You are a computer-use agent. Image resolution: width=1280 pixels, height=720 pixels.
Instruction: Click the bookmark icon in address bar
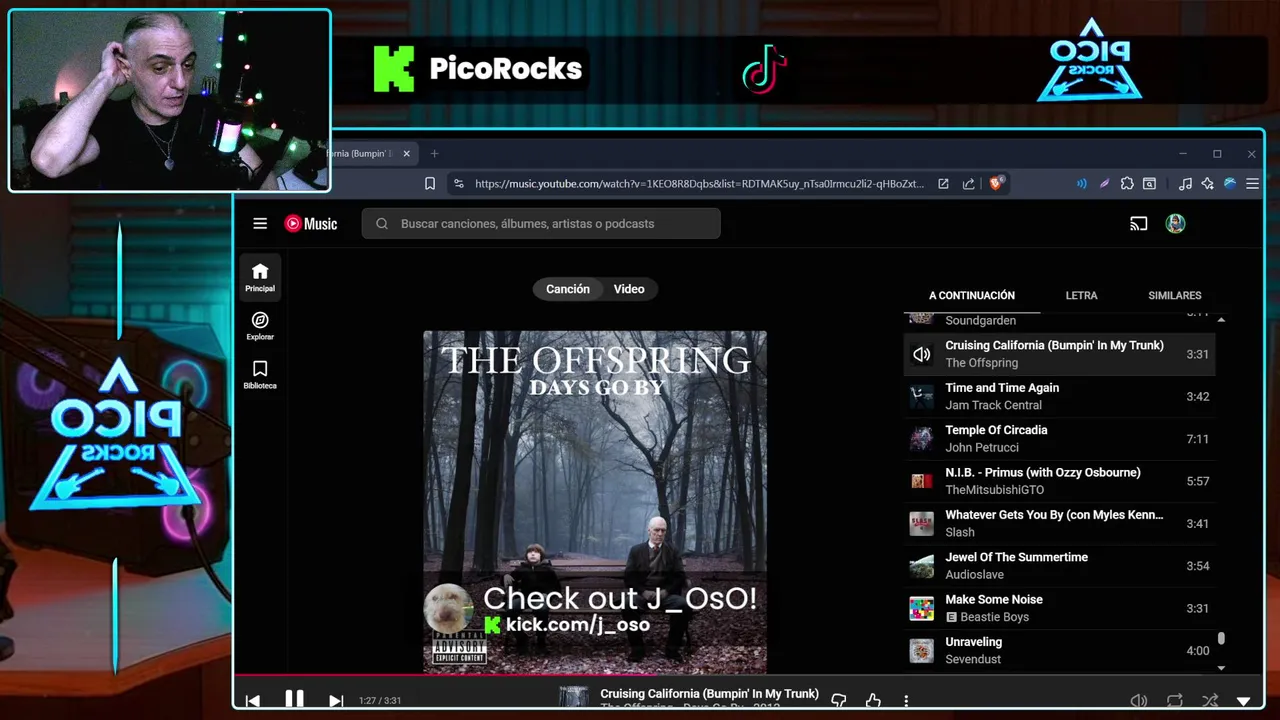tap(430, 184)
